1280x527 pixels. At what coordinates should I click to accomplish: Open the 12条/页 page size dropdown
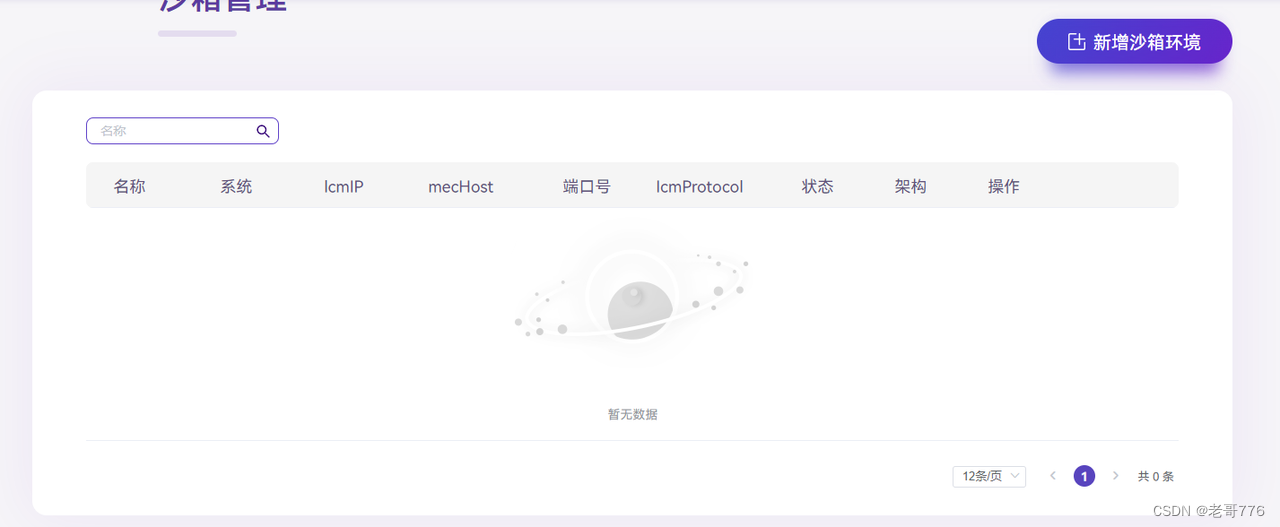989,476
